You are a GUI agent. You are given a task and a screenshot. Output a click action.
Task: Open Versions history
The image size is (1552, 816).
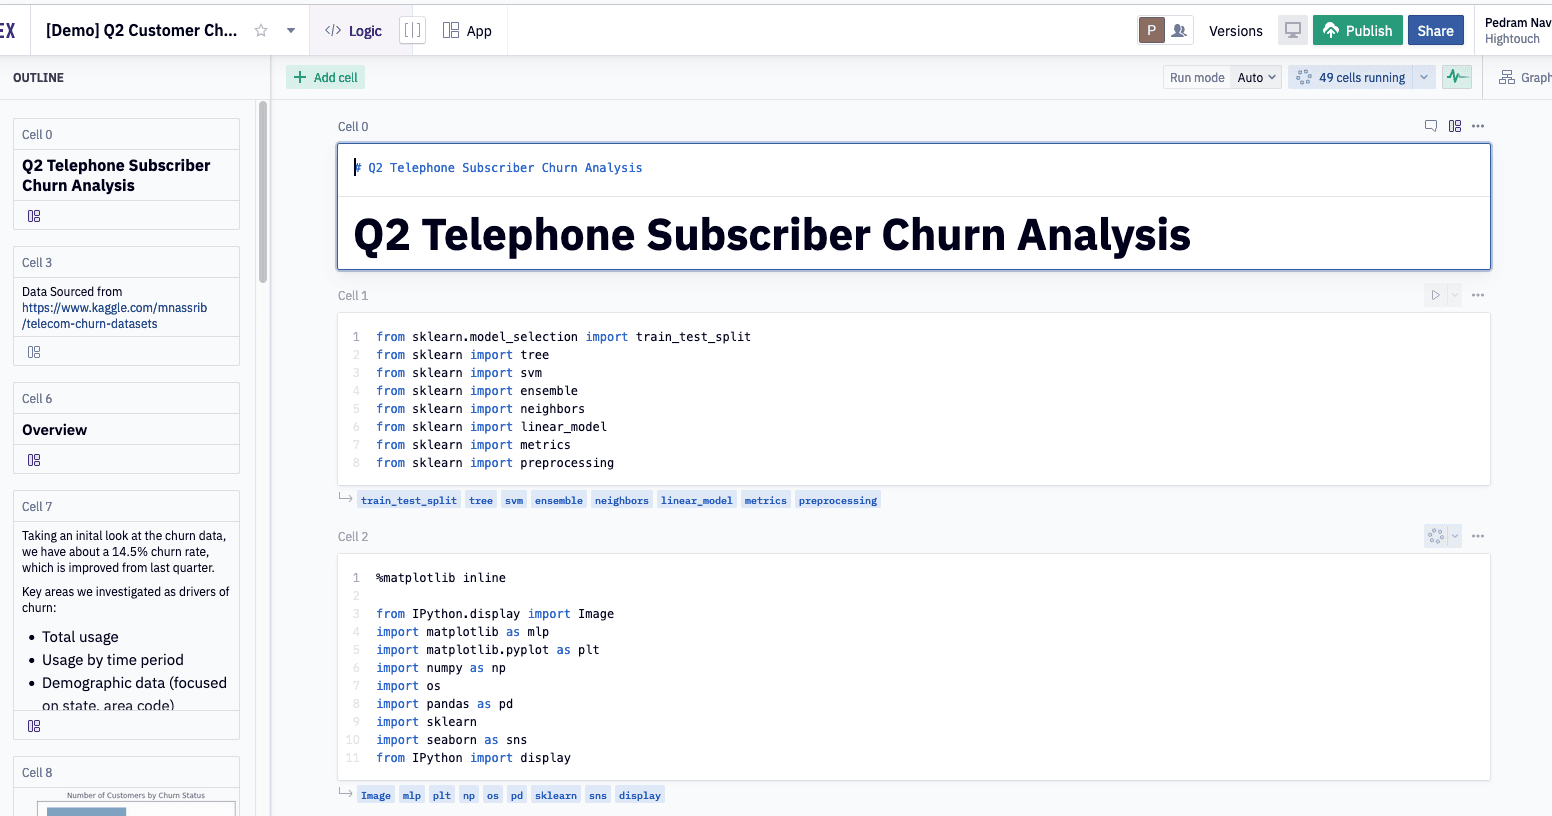click(x=1235, y=31)
